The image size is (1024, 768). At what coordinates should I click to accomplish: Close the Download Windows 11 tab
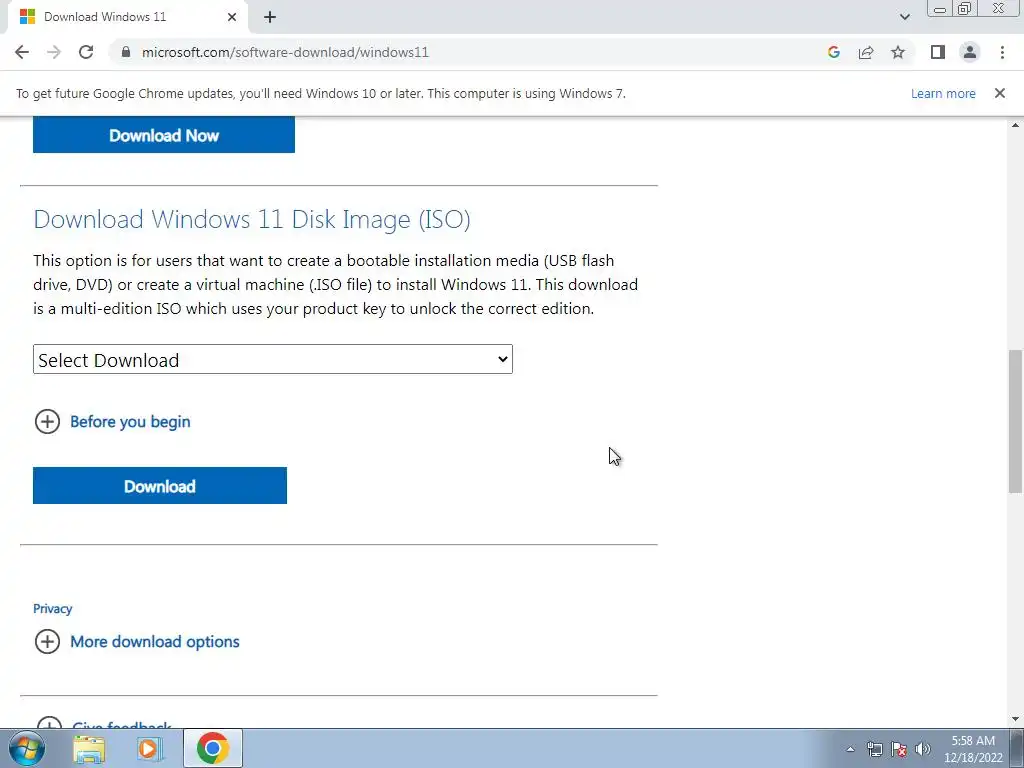pyautogui.click(x=232, y=18)
